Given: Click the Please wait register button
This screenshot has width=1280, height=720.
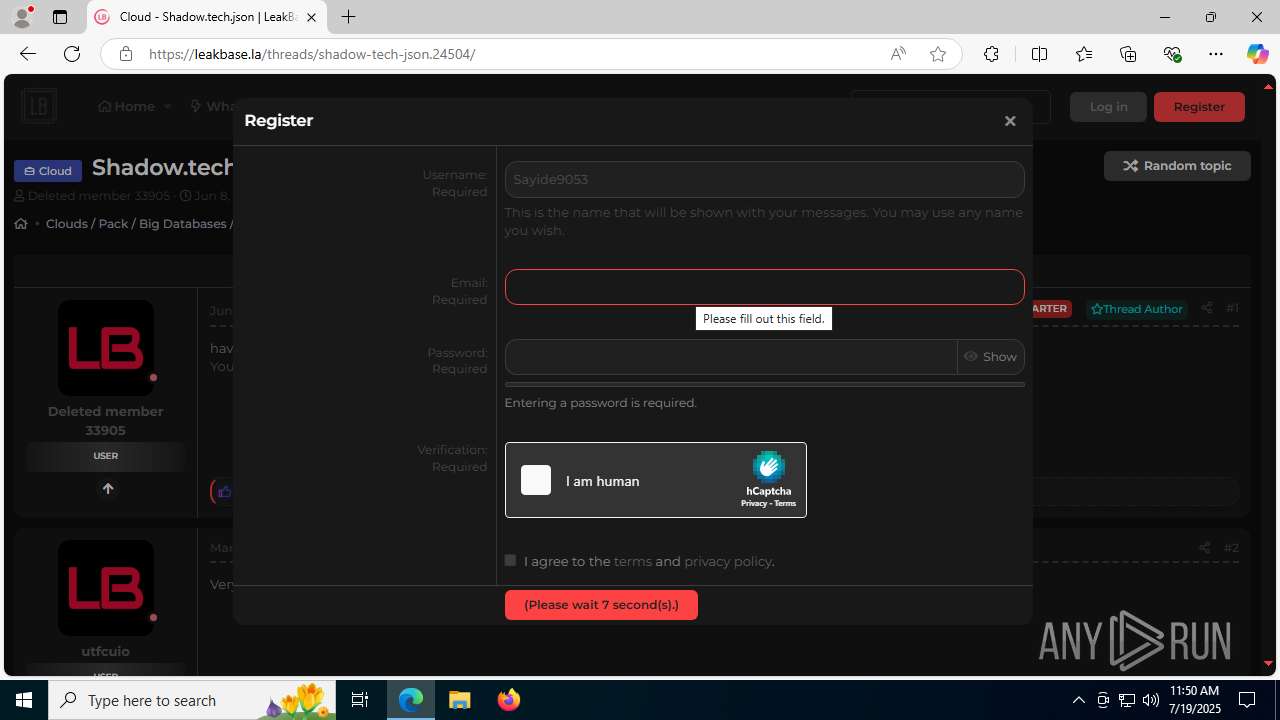Looking at the screenshot, I should coord(601,605).
